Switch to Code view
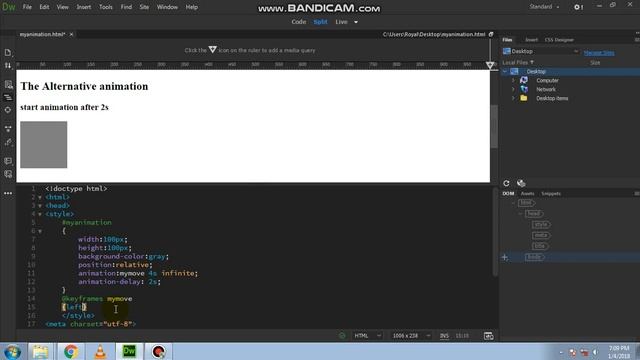Image resolution: width=640 pixels, height=360 pixels. (x=298, y=22)
